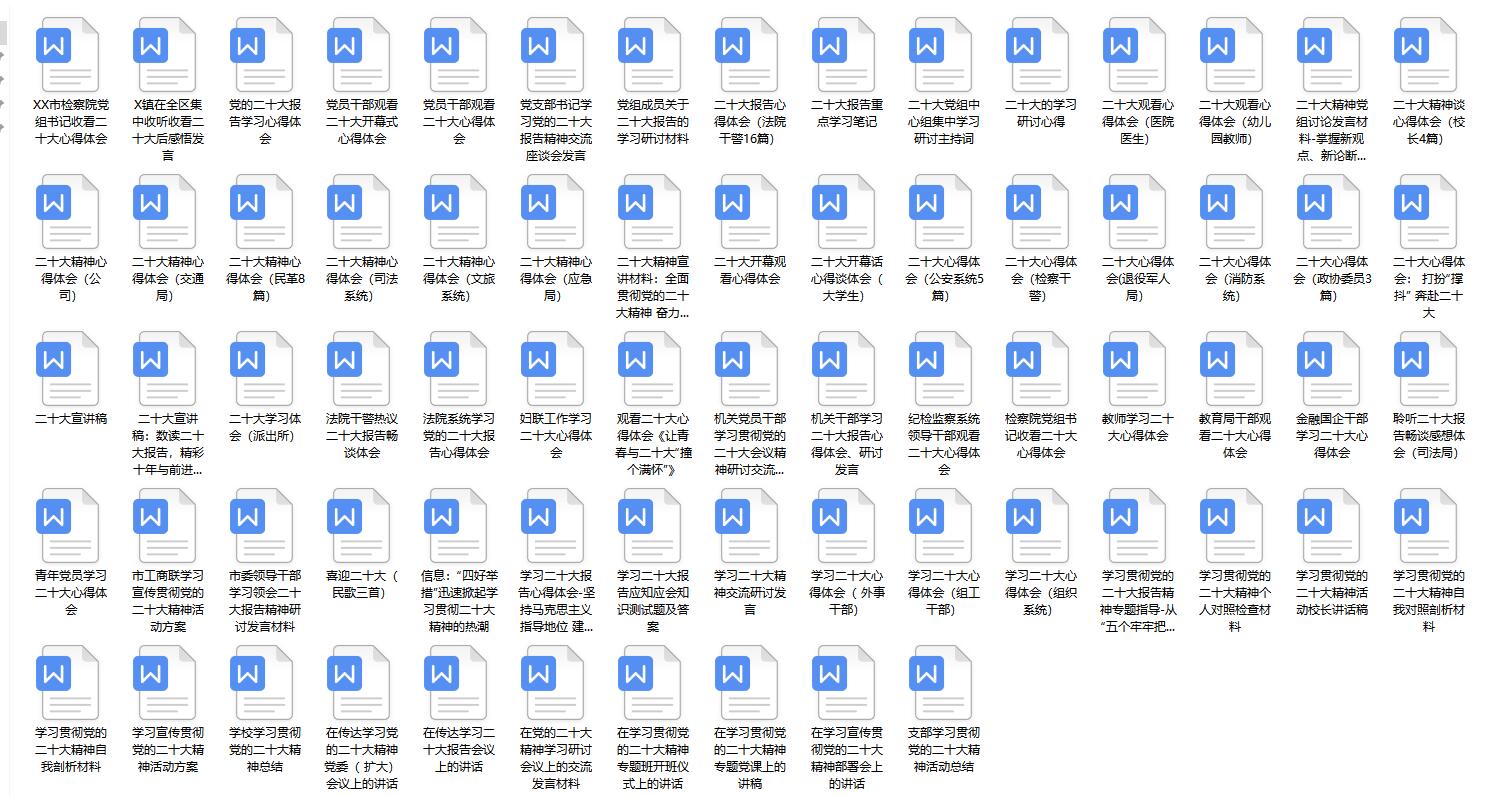Select file name '教育局干部观看二十大心得体会'
This screenshot has height=796, width=1490.
click(1234, 435)
